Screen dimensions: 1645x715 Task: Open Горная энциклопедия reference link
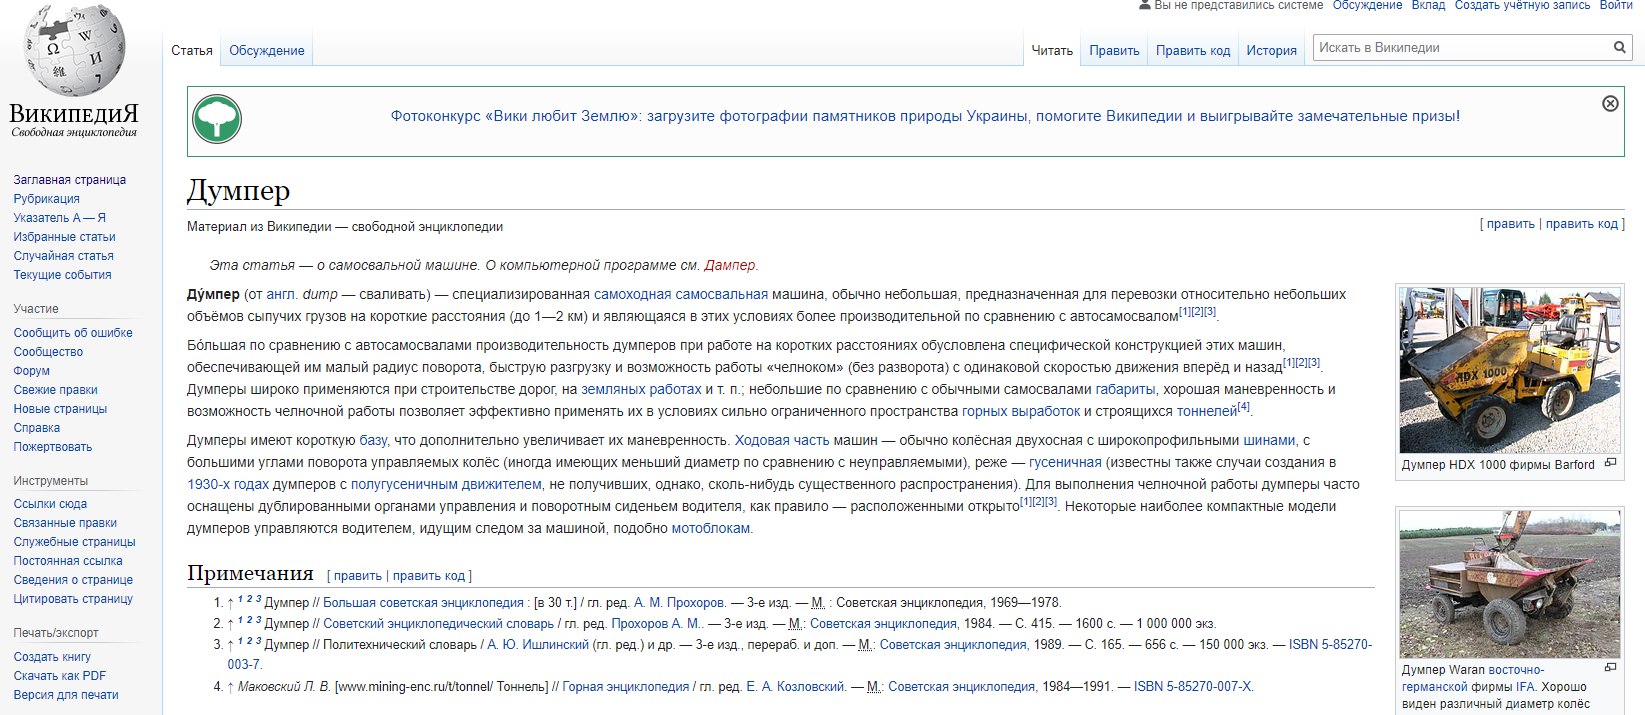click(625, 687)
